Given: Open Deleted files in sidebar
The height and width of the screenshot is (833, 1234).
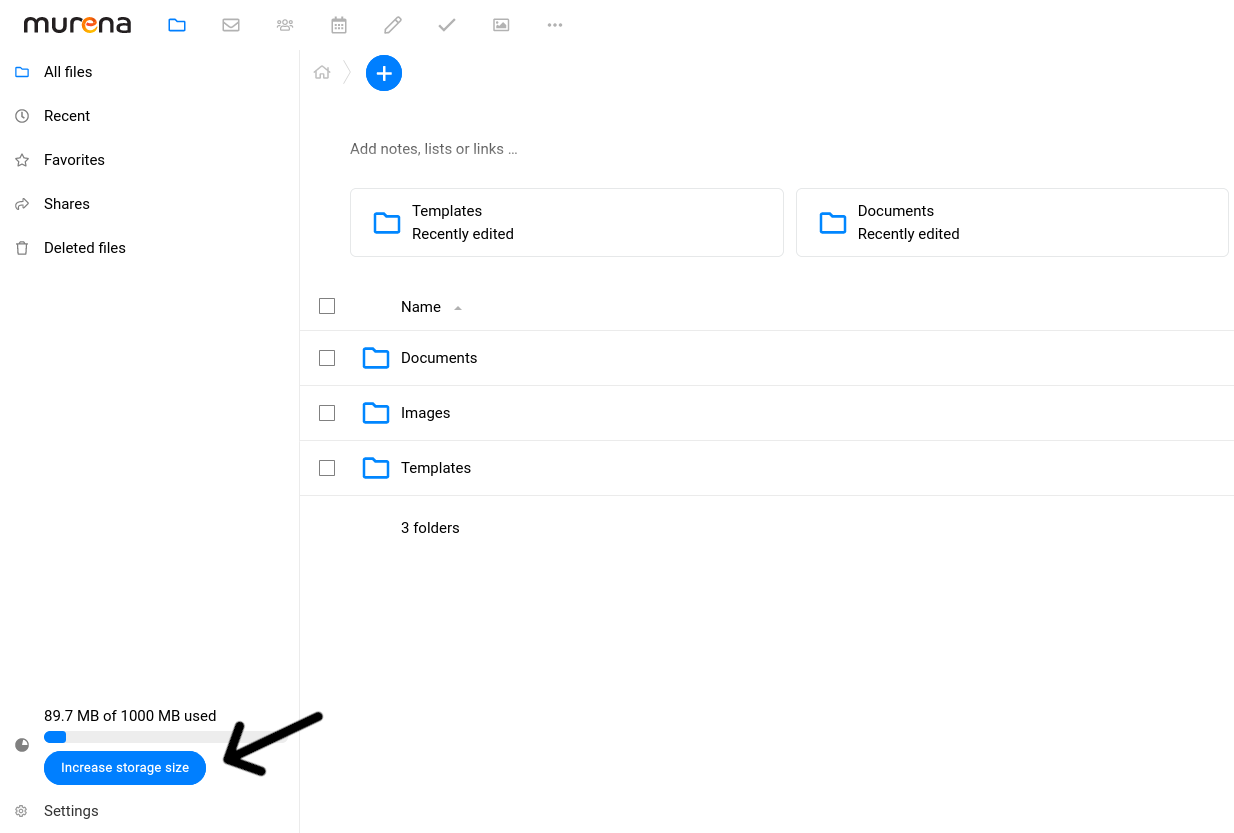Looking at the screenshot, I should [84, 248].
